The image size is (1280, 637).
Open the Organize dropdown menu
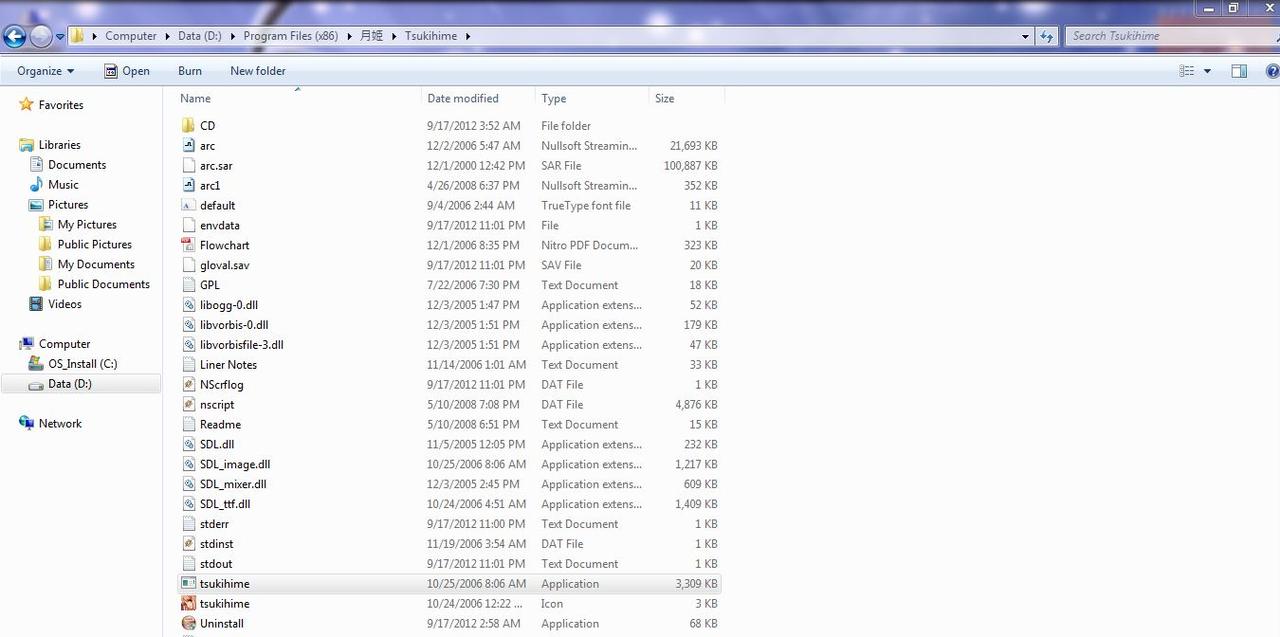[x=45, y=71]
